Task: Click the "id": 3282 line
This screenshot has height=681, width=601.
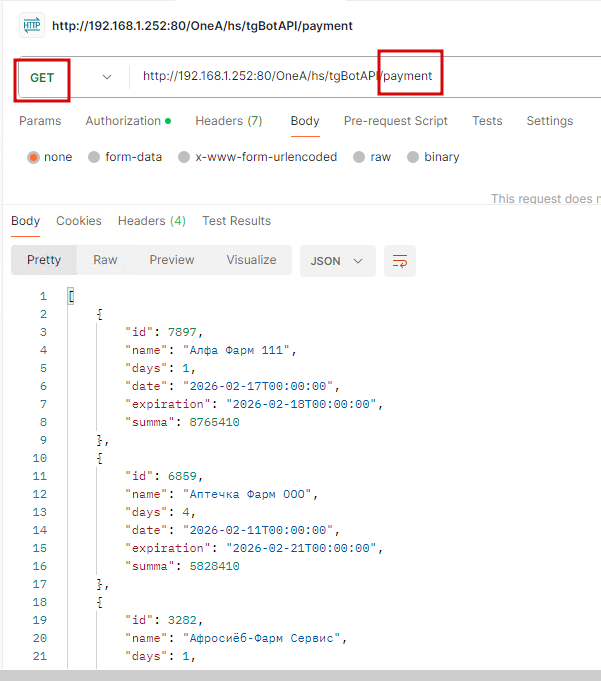Action: tap(164, 620)
